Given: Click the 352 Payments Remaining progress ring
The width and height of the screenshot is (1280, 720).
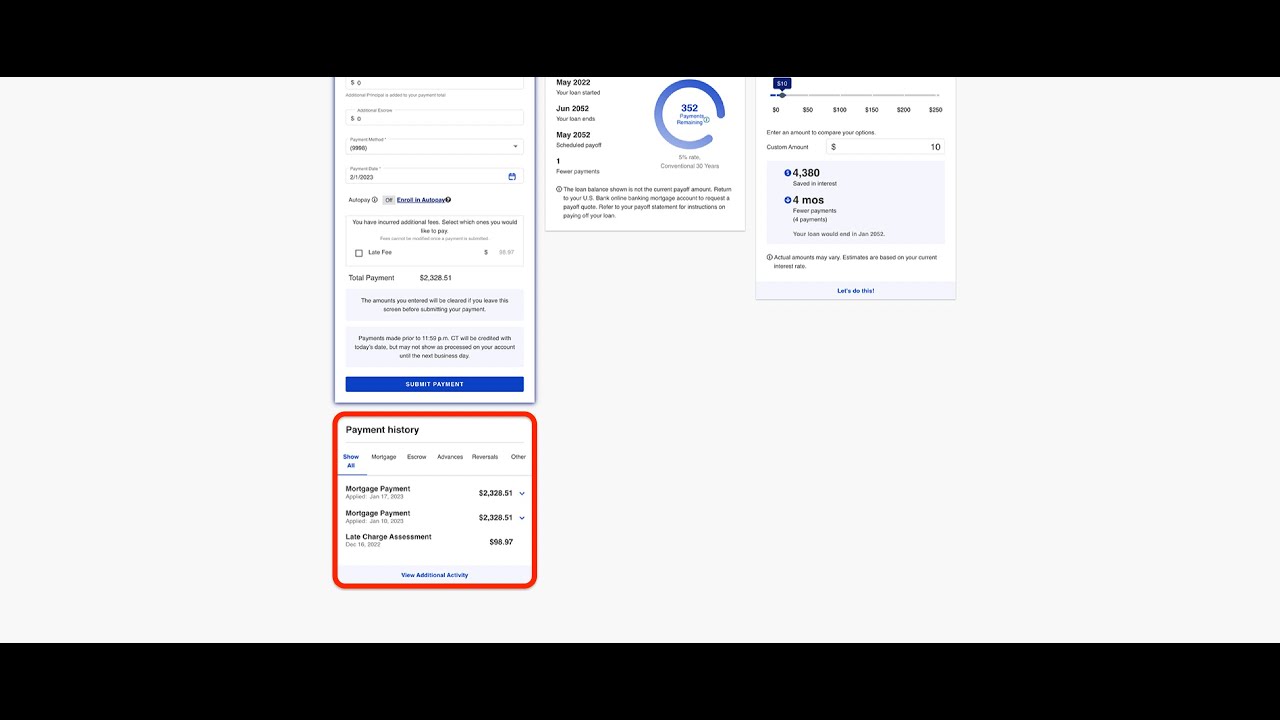Looking at the screenshot, I should pyautogui.click(x=690, y=115).
